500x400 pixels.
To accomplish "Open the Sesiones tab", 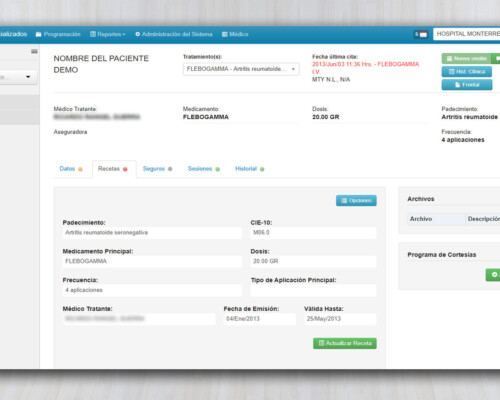I will tap(204, 169).
